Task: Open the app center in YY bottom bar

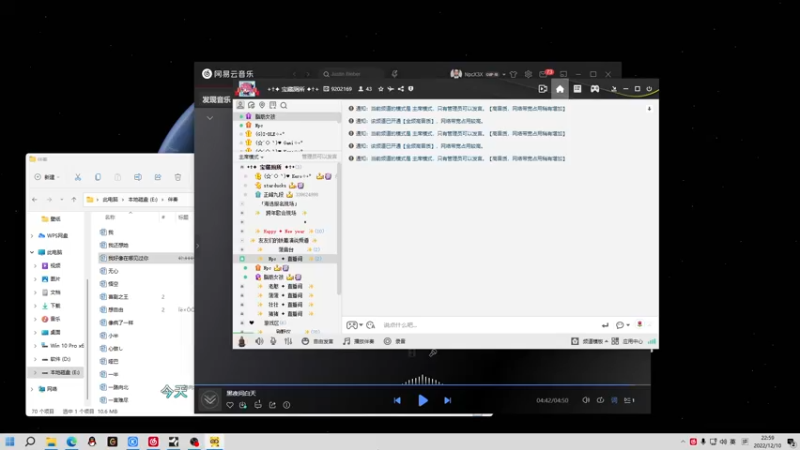Action: pos(627,341)
